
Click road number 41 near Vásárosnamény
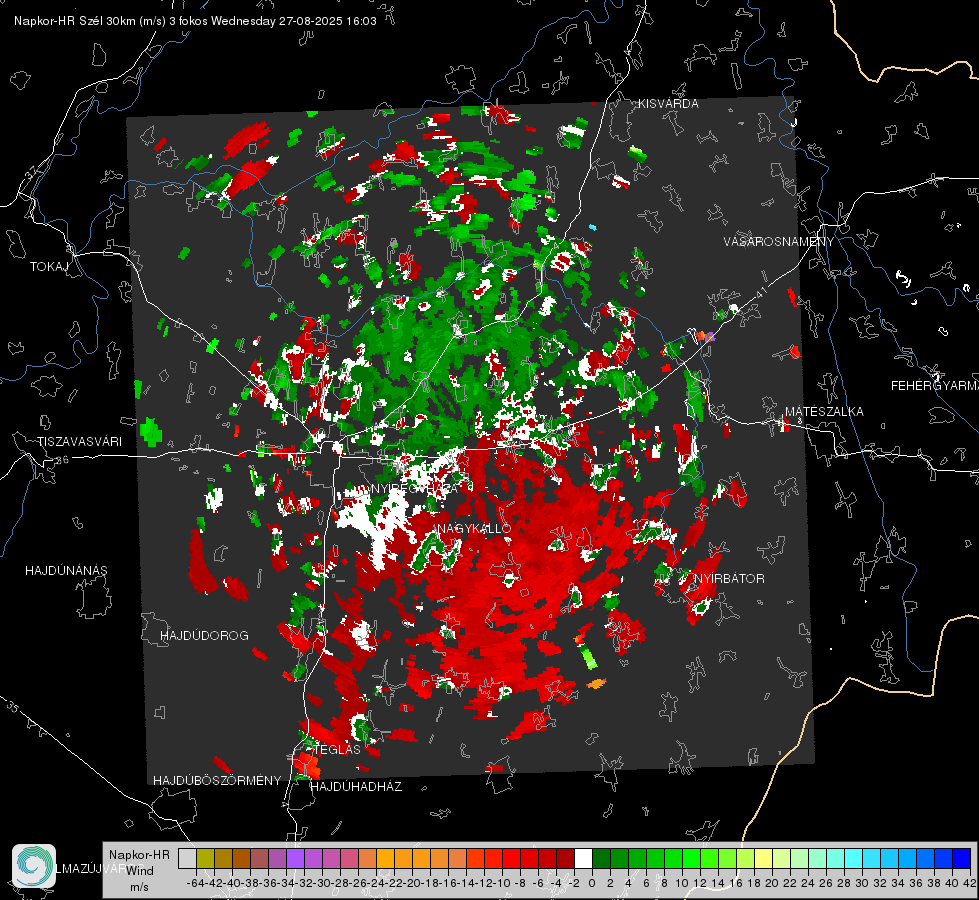point(761,294)
